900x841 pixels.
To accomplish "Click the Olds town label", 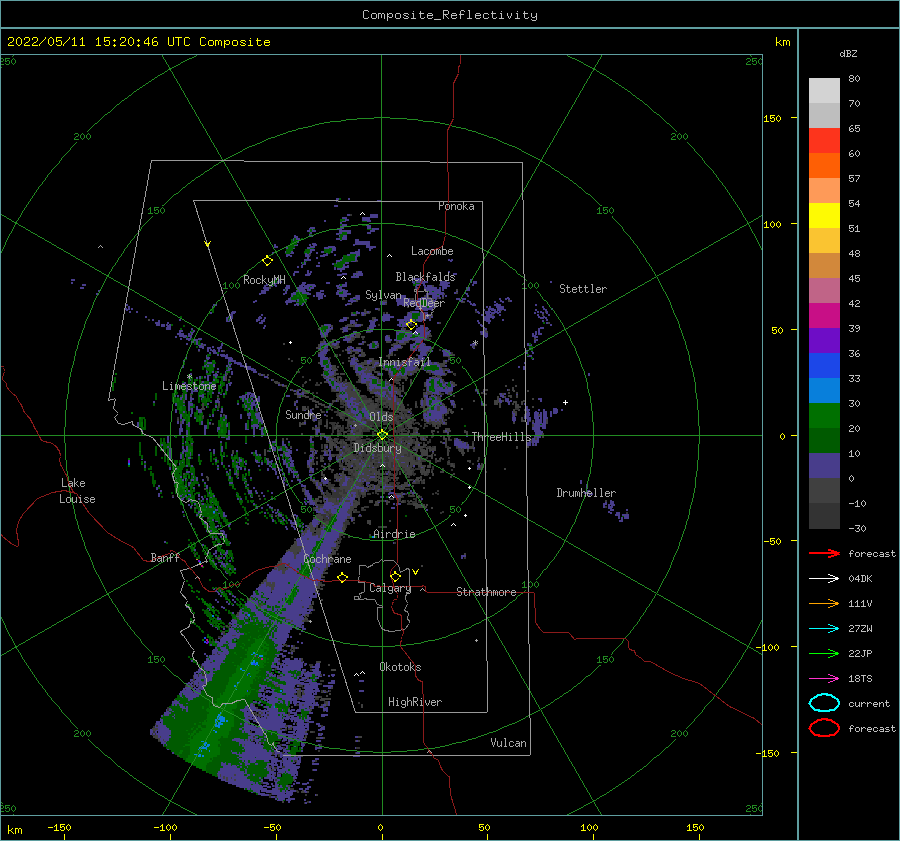I will pos(381,417).
